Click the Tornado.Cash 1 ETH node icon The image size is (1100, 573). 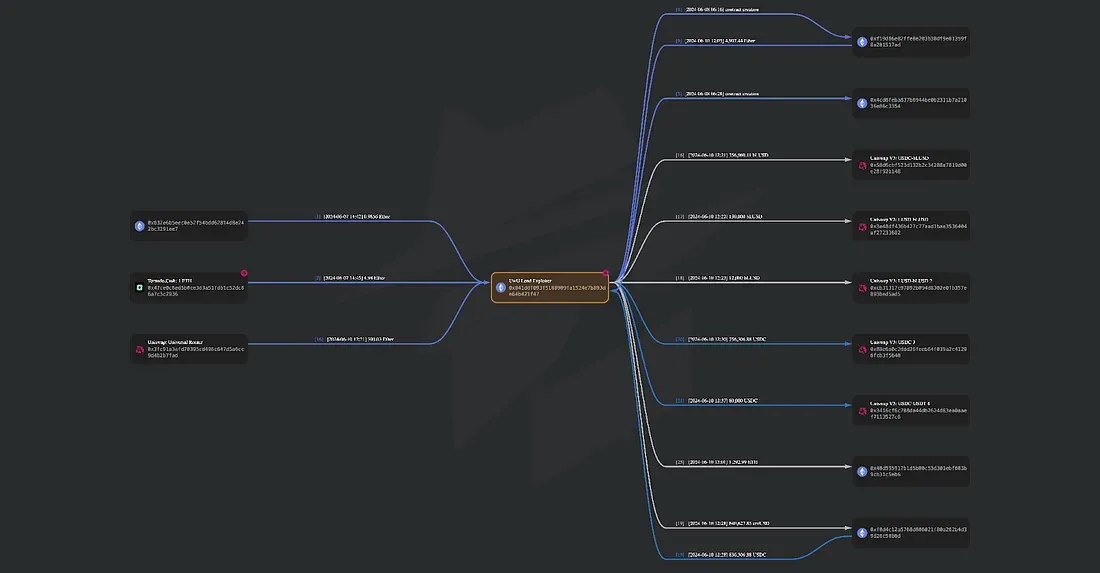click(x=139, y=288)
